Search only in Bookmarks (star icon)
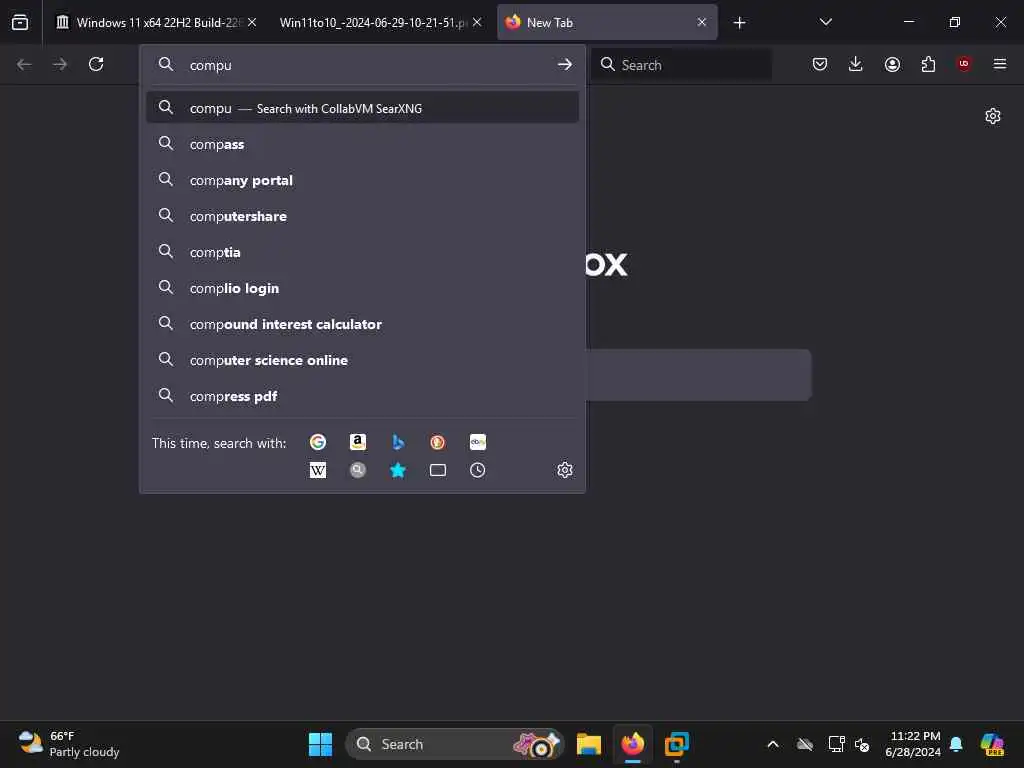This screenshot has width=1024, height=768. tap(398, 470)
